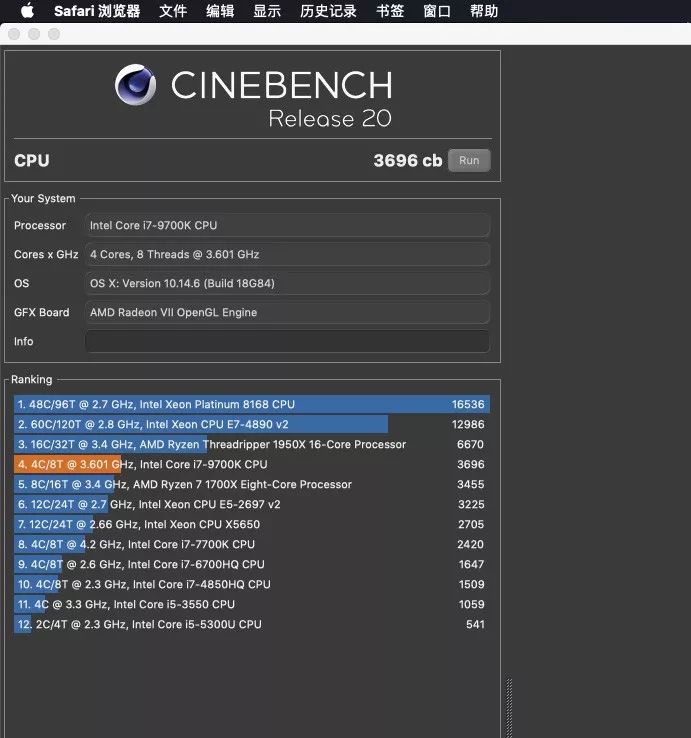Select ranking row 8 i7-7700K
The width and height of the screenshot is (691, 738).
[252, 545]
